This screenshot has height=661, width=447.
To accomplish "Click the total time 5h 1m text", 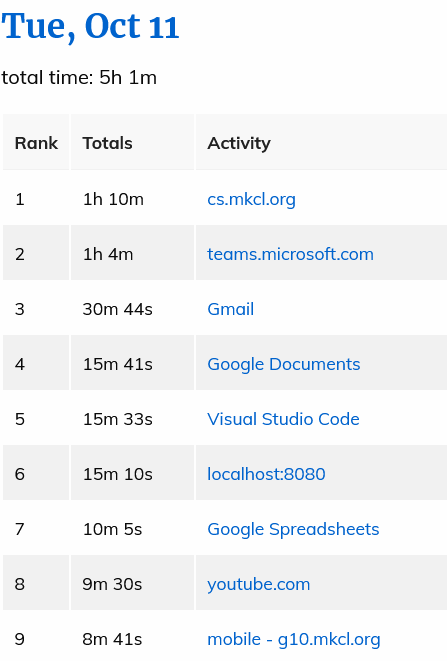I will pyautogui.click(x=79, y=78).
